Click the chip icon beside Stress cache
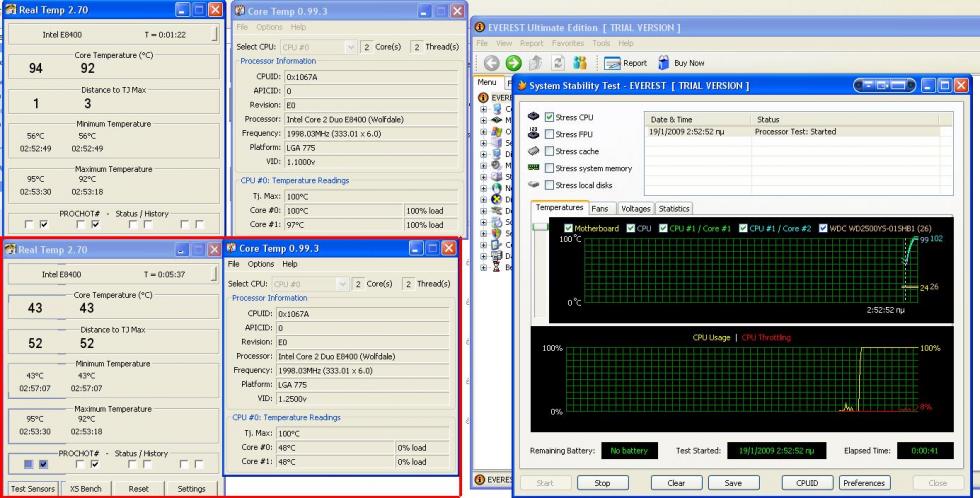Viewport: 980px width, 498px height. [533, 151]
